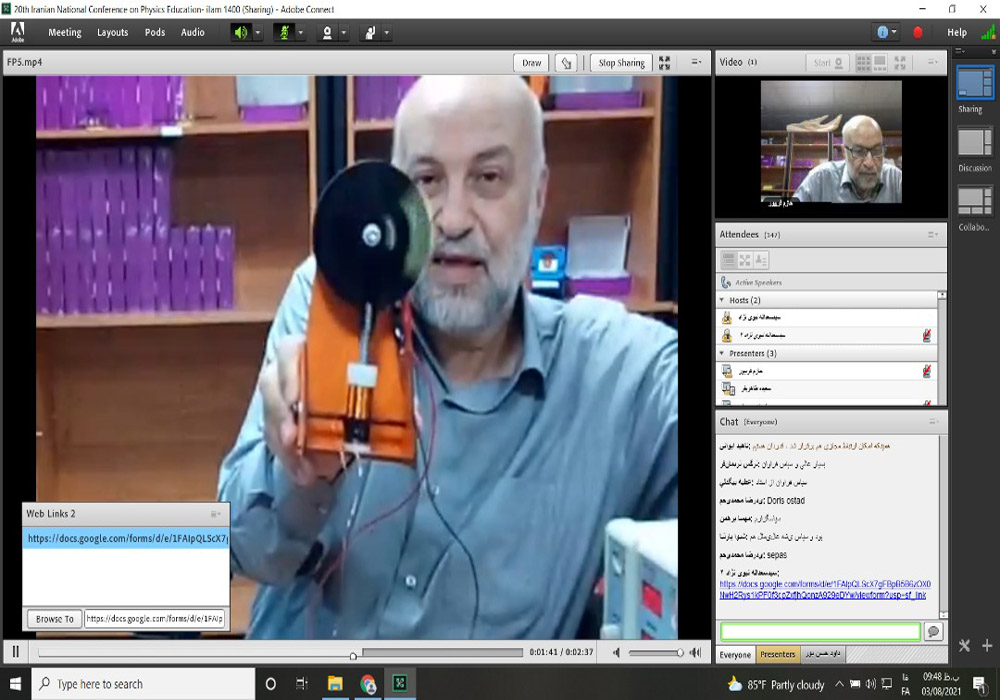Switch the video pod to grid view
This screenshot has width=1000, height=700.
click(863, 62)
